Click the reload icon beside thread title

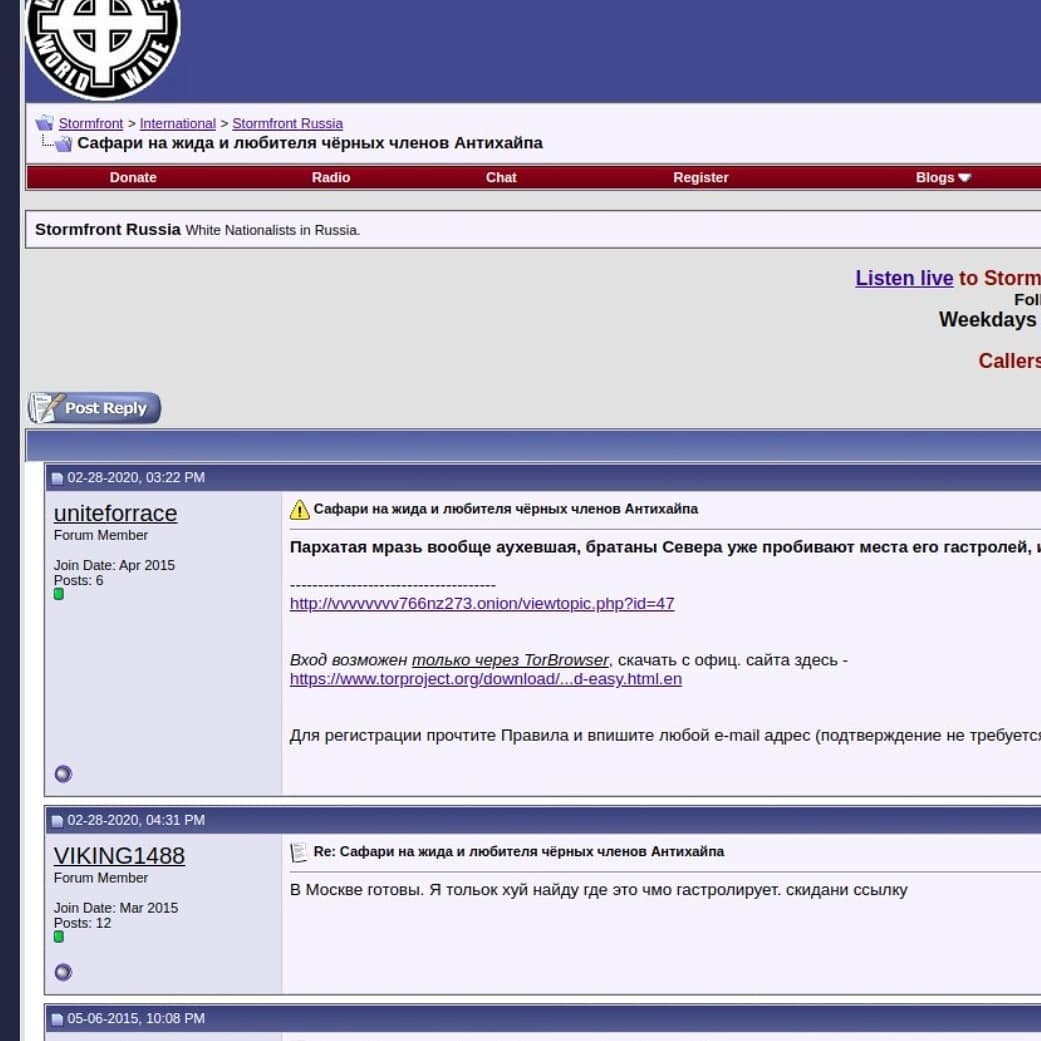coord(64,143)
